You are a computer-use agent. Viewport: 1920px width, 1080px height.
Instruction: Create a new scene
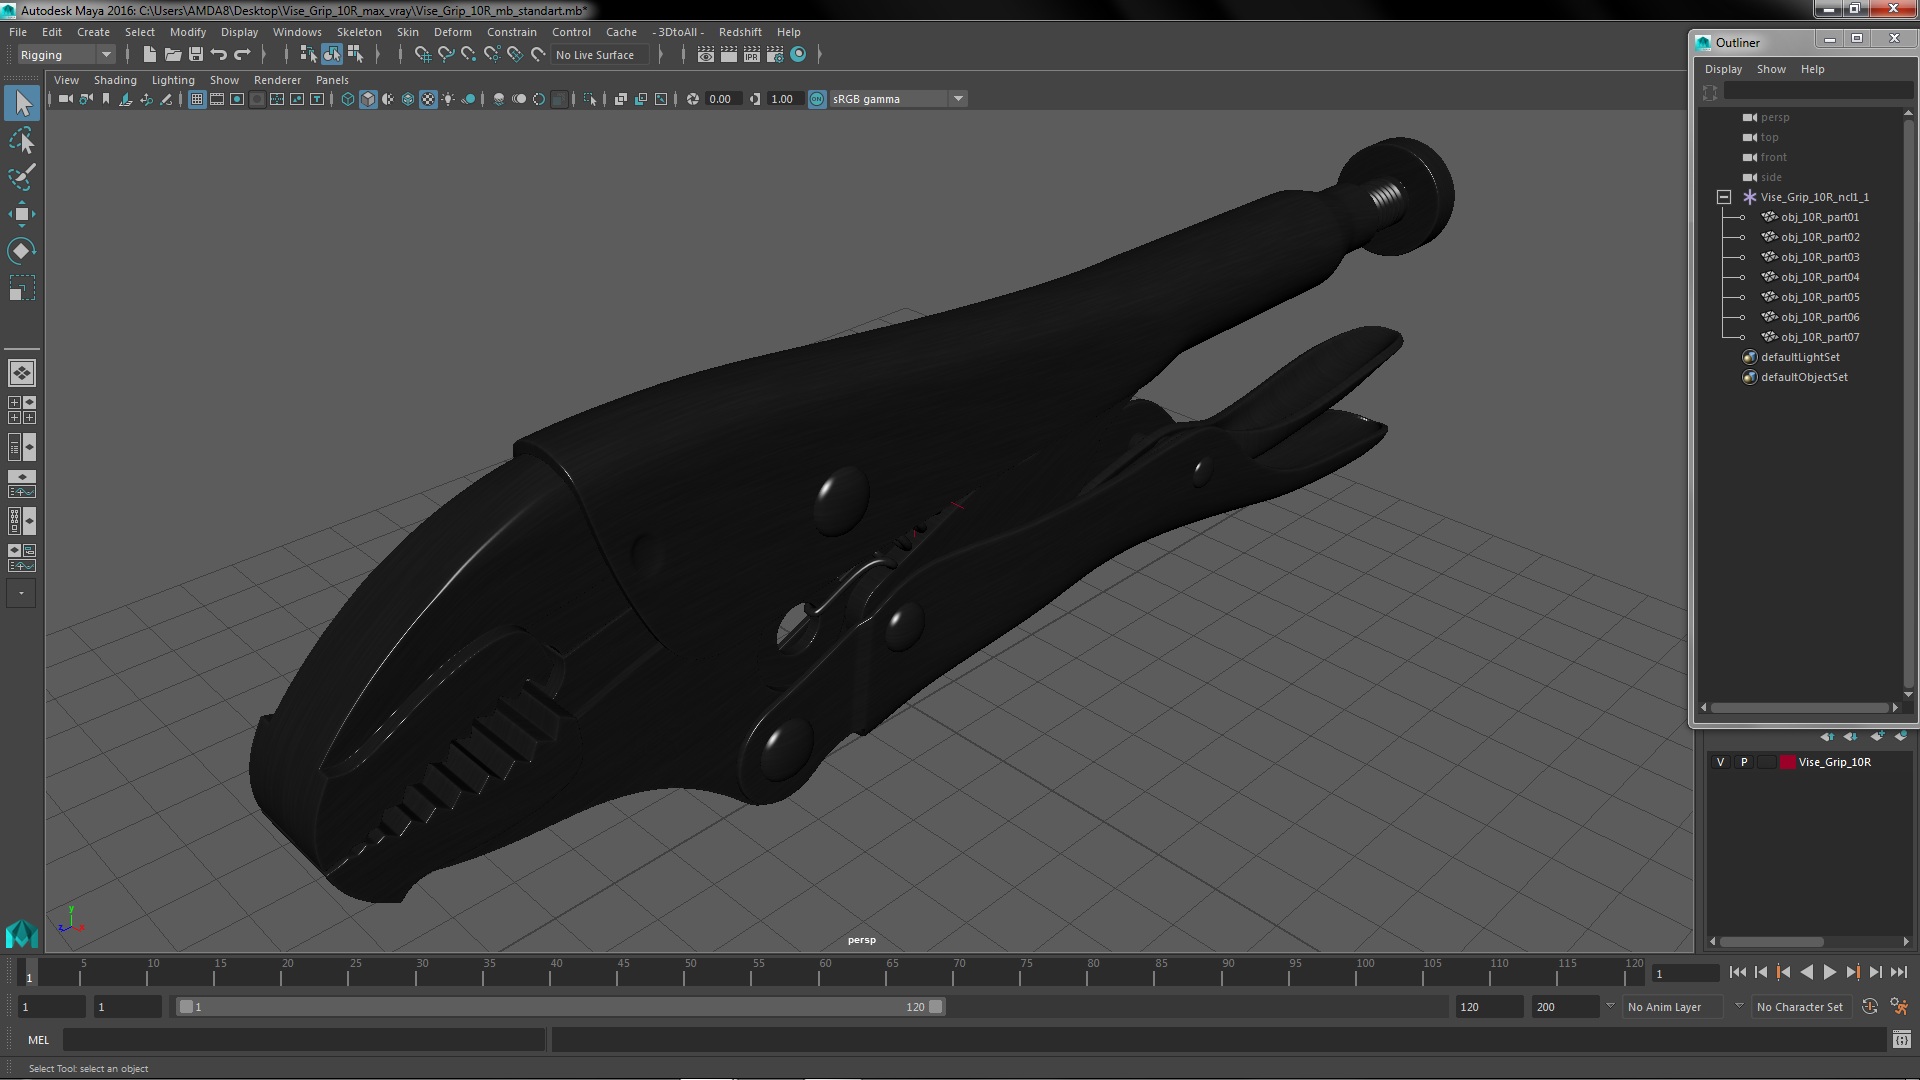pyautogui.click(x=150, y=55)
